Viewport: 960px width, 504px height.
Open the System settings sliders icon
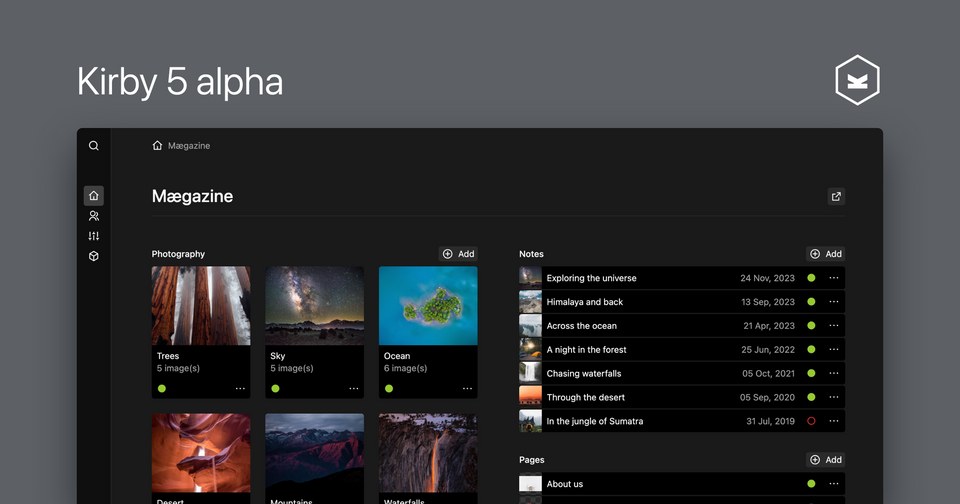click(93, 236)
